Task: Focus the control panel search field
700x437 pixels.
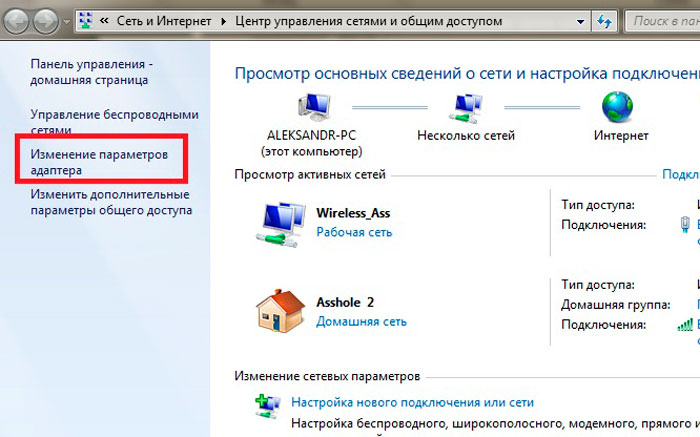Action: tap(662, 21)
